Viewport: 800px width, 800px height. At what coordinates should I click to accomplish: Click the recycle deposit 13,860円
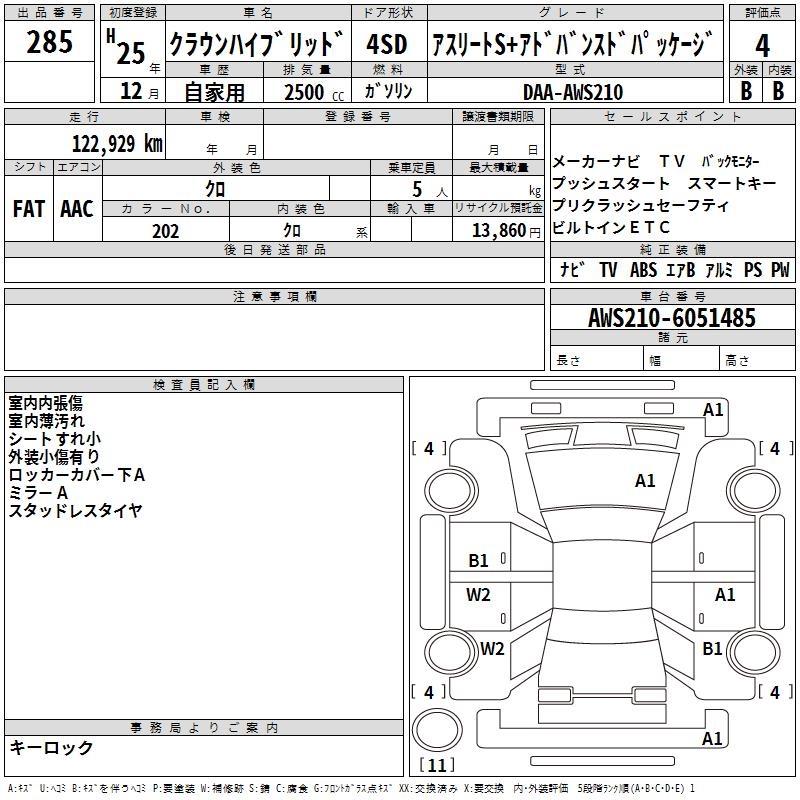click(x=506, y=231)
